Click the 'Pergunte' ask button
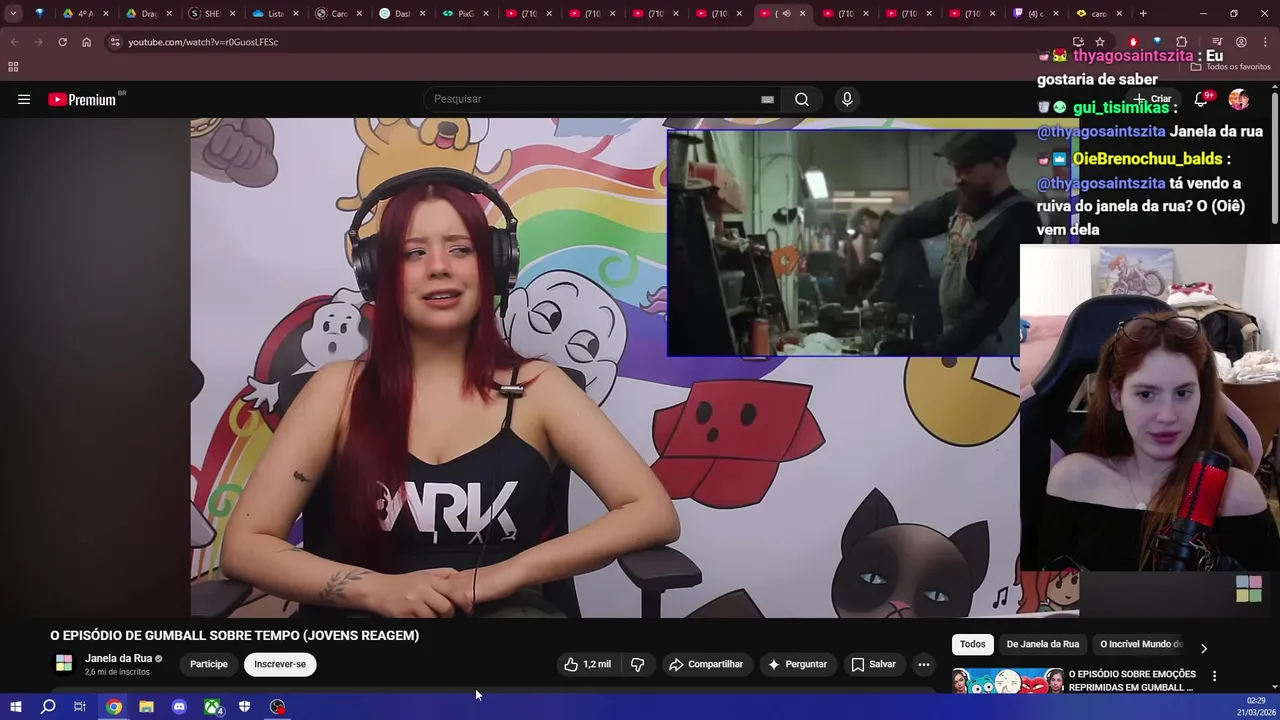This screenshot has height=720, width=1280. click(x=797, y=664)
